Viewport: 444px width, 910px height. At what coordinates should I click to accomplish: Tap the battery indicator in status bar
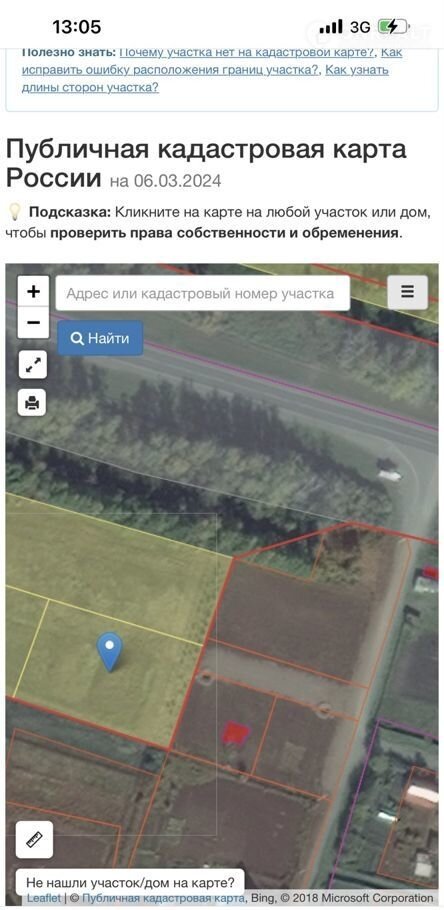[x=394, y=26]
